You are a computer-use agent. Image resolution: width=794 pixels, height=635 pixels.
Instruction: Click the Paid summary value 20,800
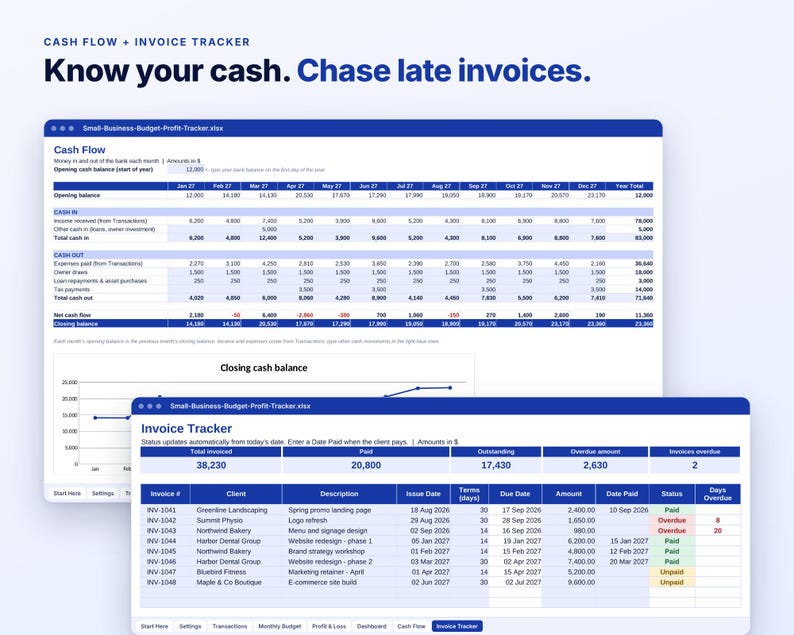tap(366, 465)
